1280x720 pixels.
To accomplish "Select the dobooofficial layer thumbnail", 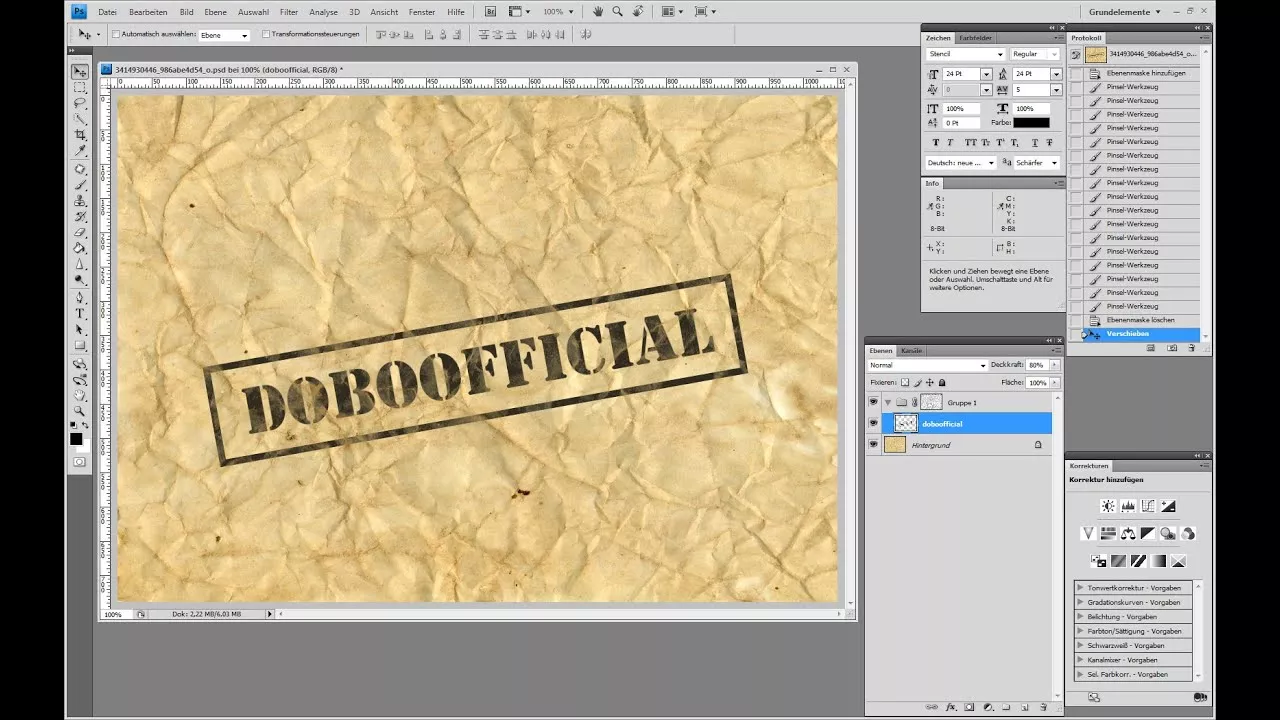I will pos(906,422).
